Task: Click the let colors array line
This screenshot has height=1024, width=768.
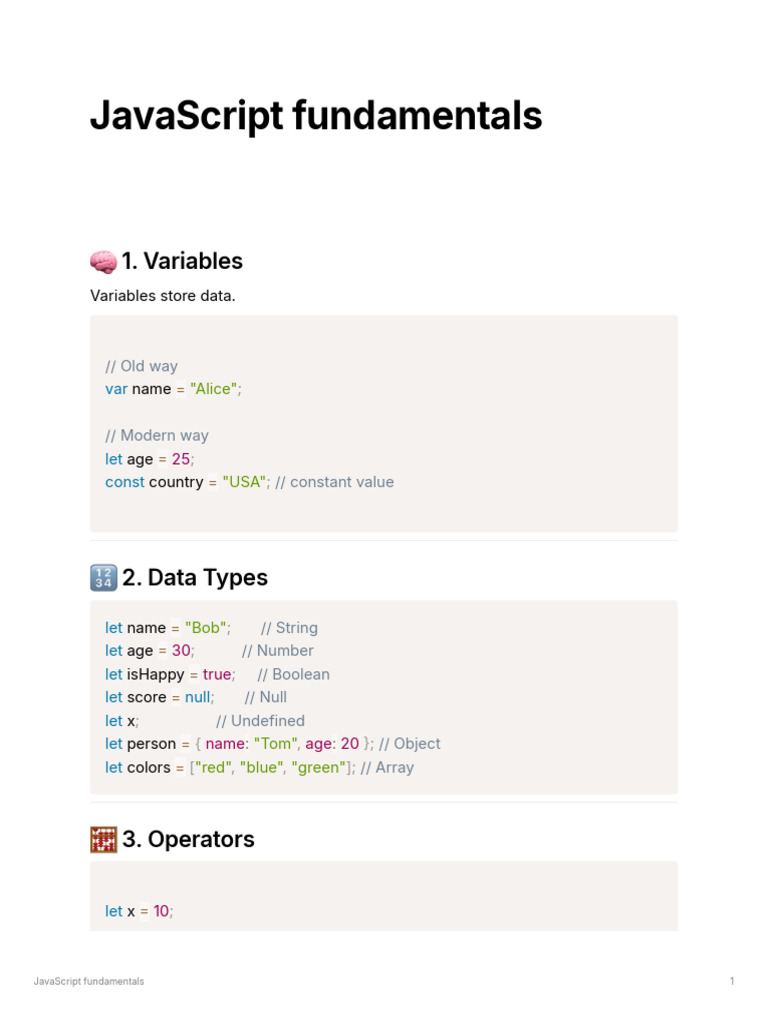Action: [x=259, y=767]
